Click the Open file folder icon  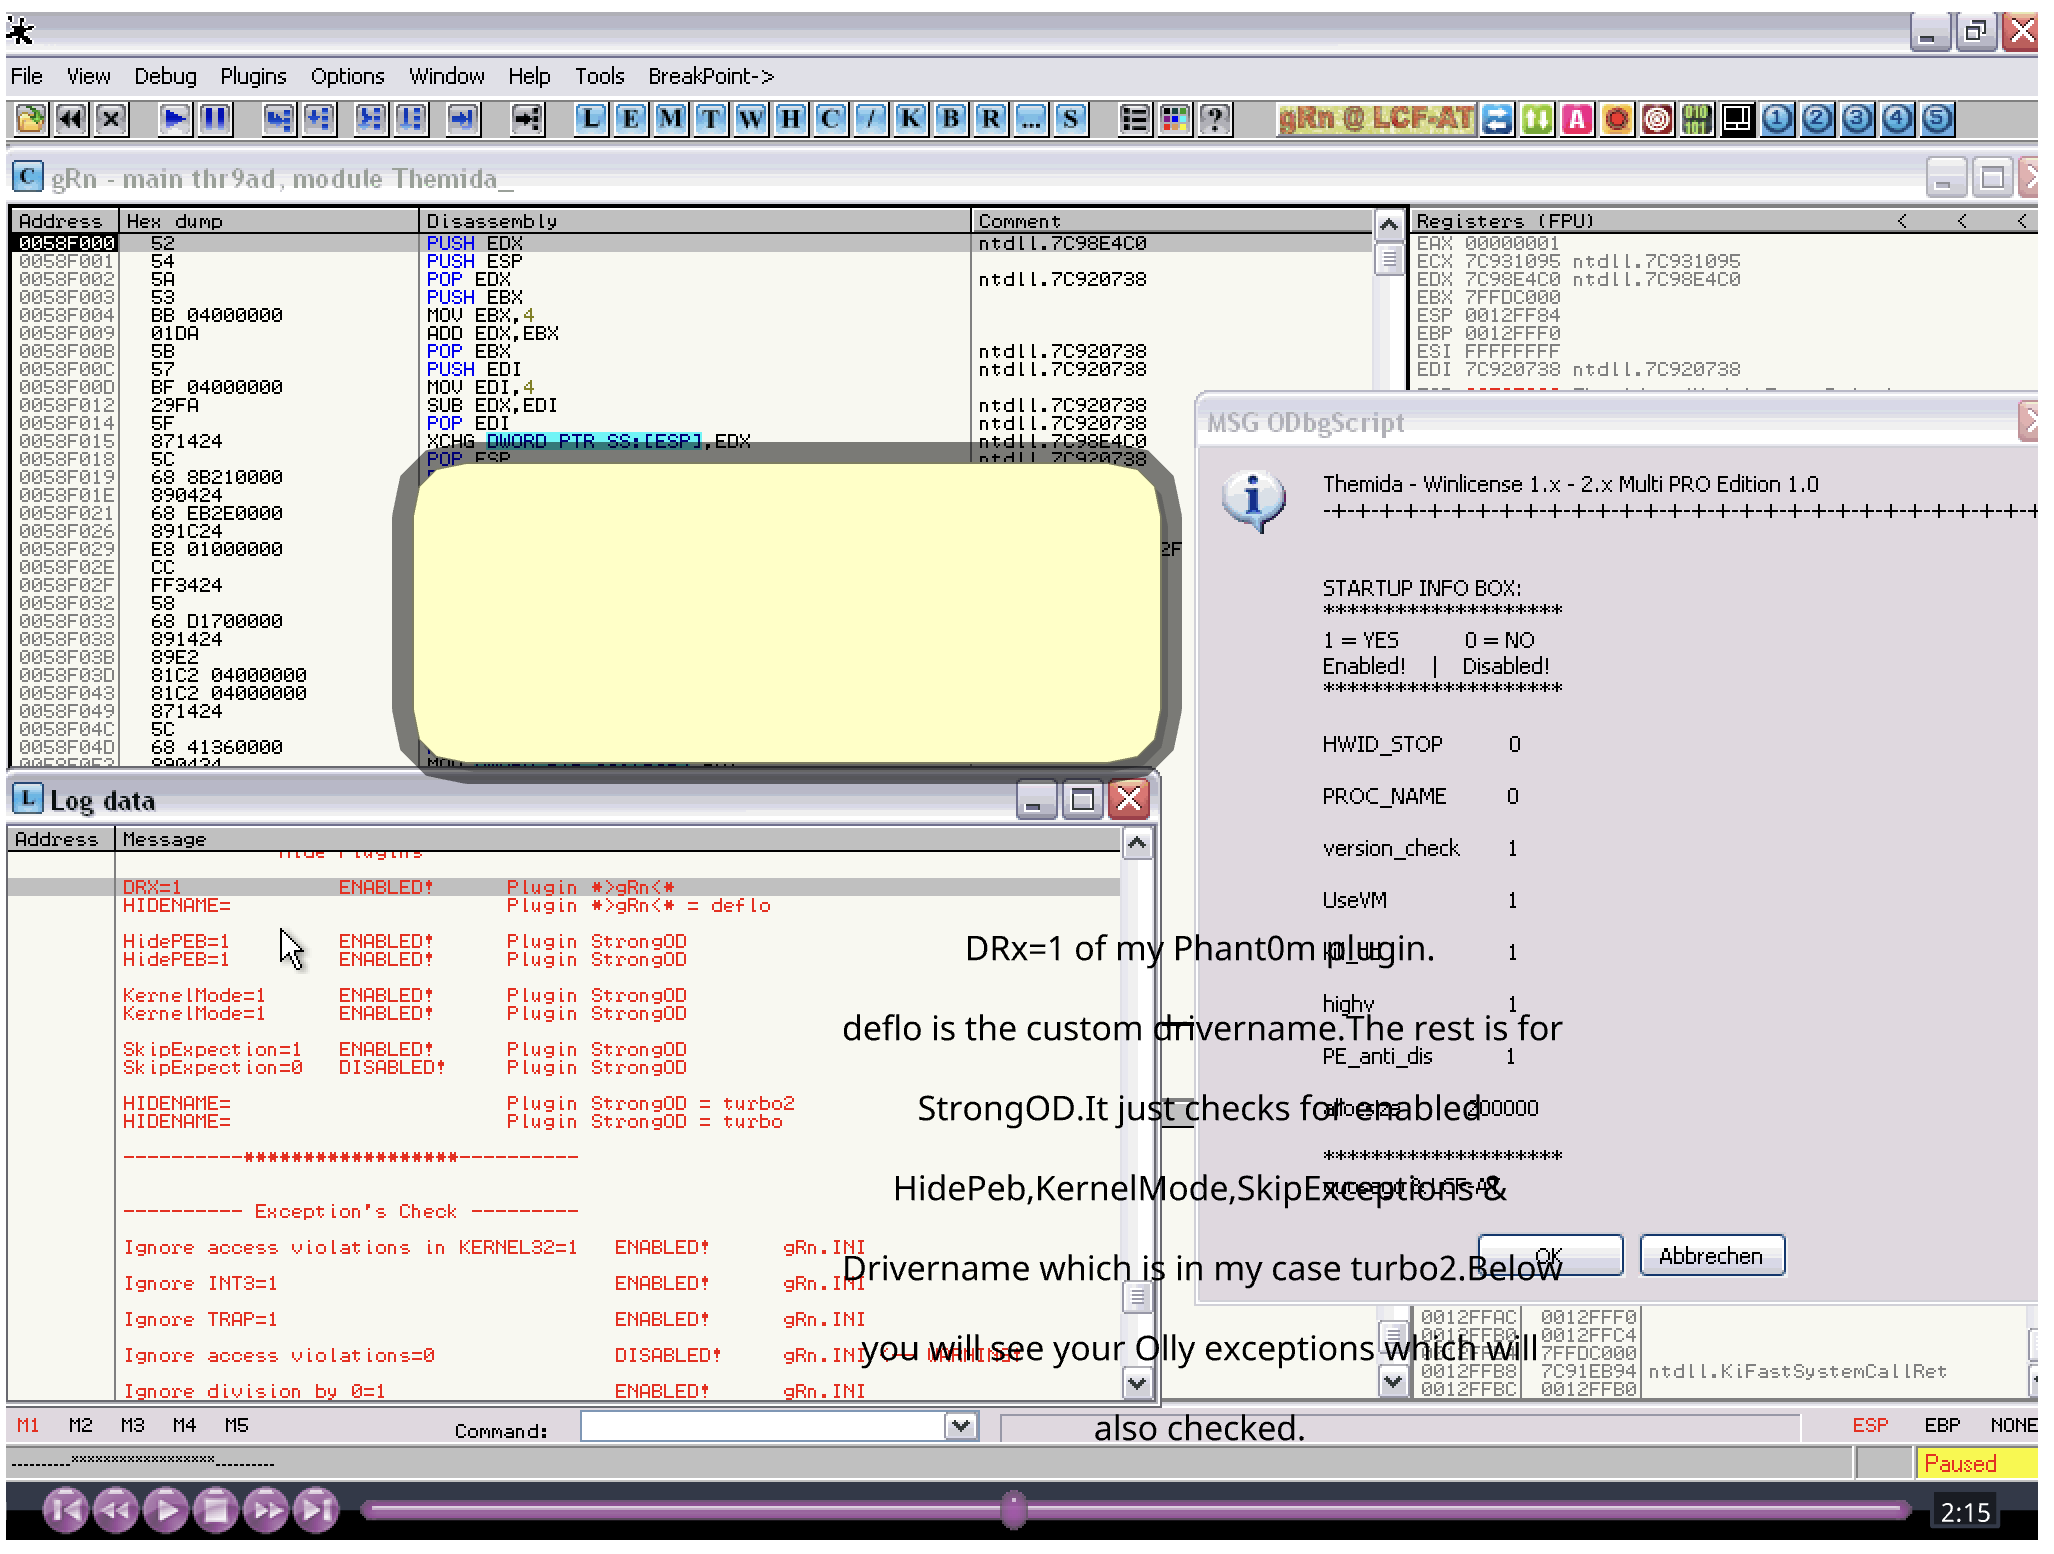(31, 120)
